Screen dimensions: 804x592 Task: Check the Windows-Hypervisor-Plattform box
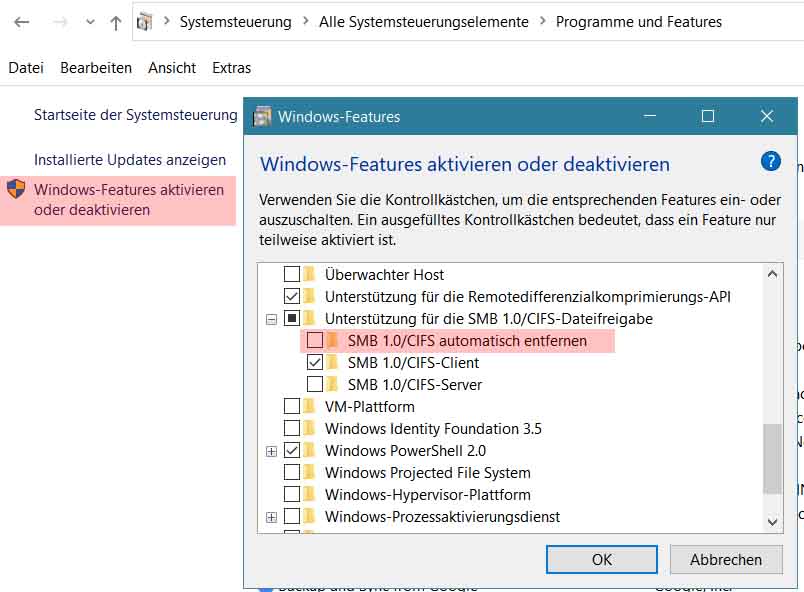292,494
